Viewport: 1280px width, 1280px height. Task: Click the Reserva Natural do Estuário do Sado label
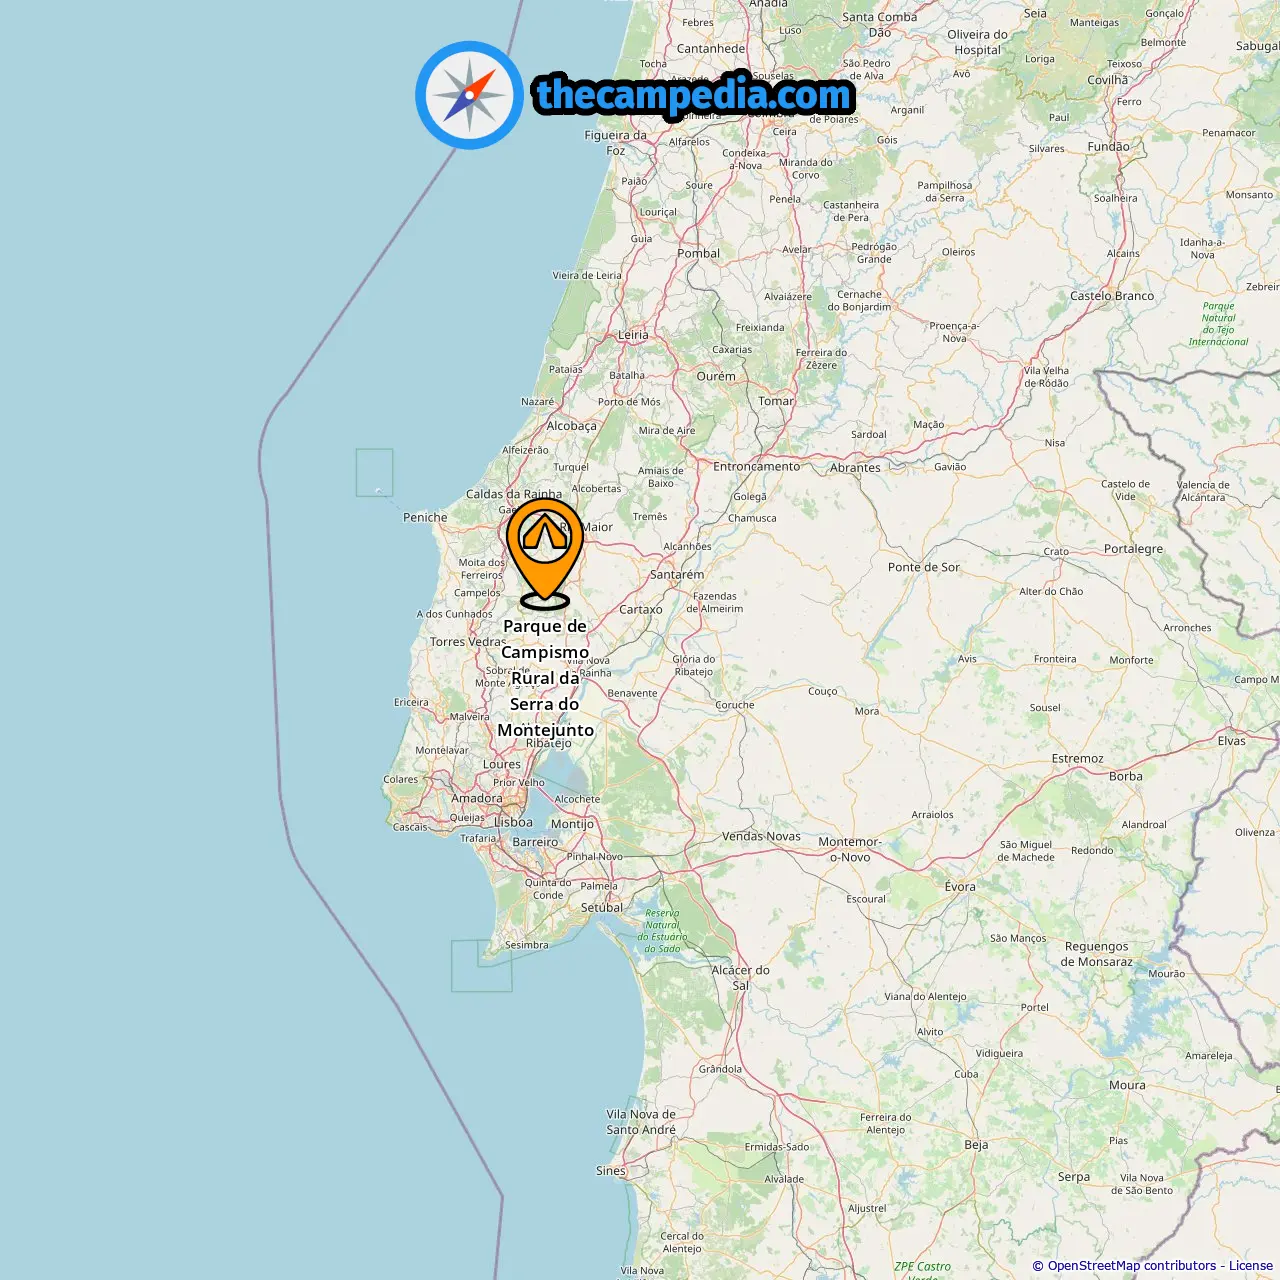[662, 931]
